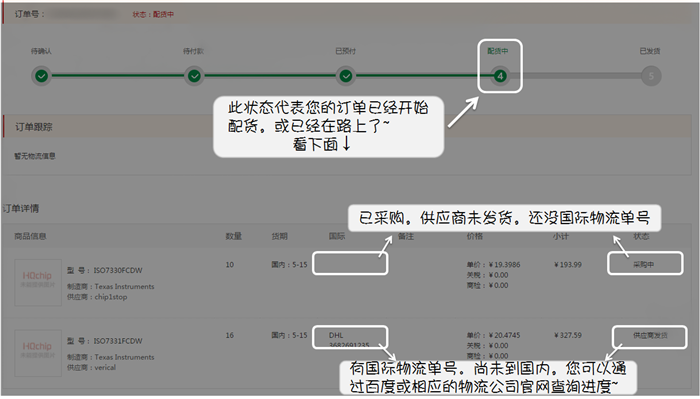Click the 数量 column header
The image size is (700, 399).
coord(233,237)
